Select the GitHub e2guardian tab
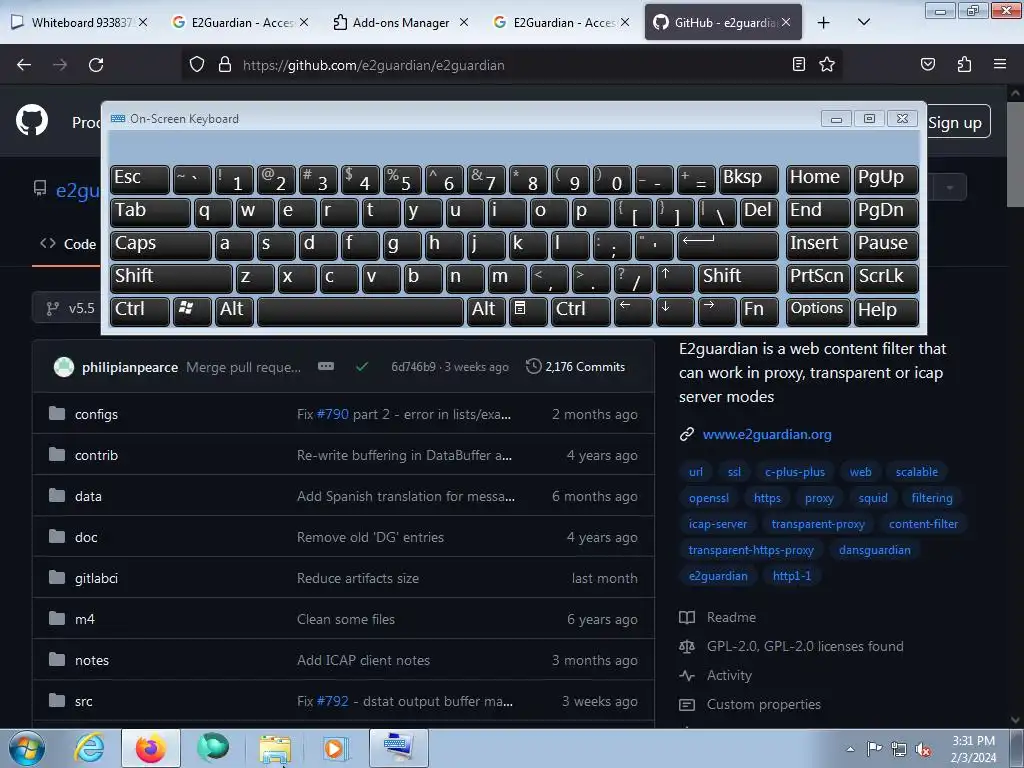This screenshot has height=768, width=1024. pos(723,23)
